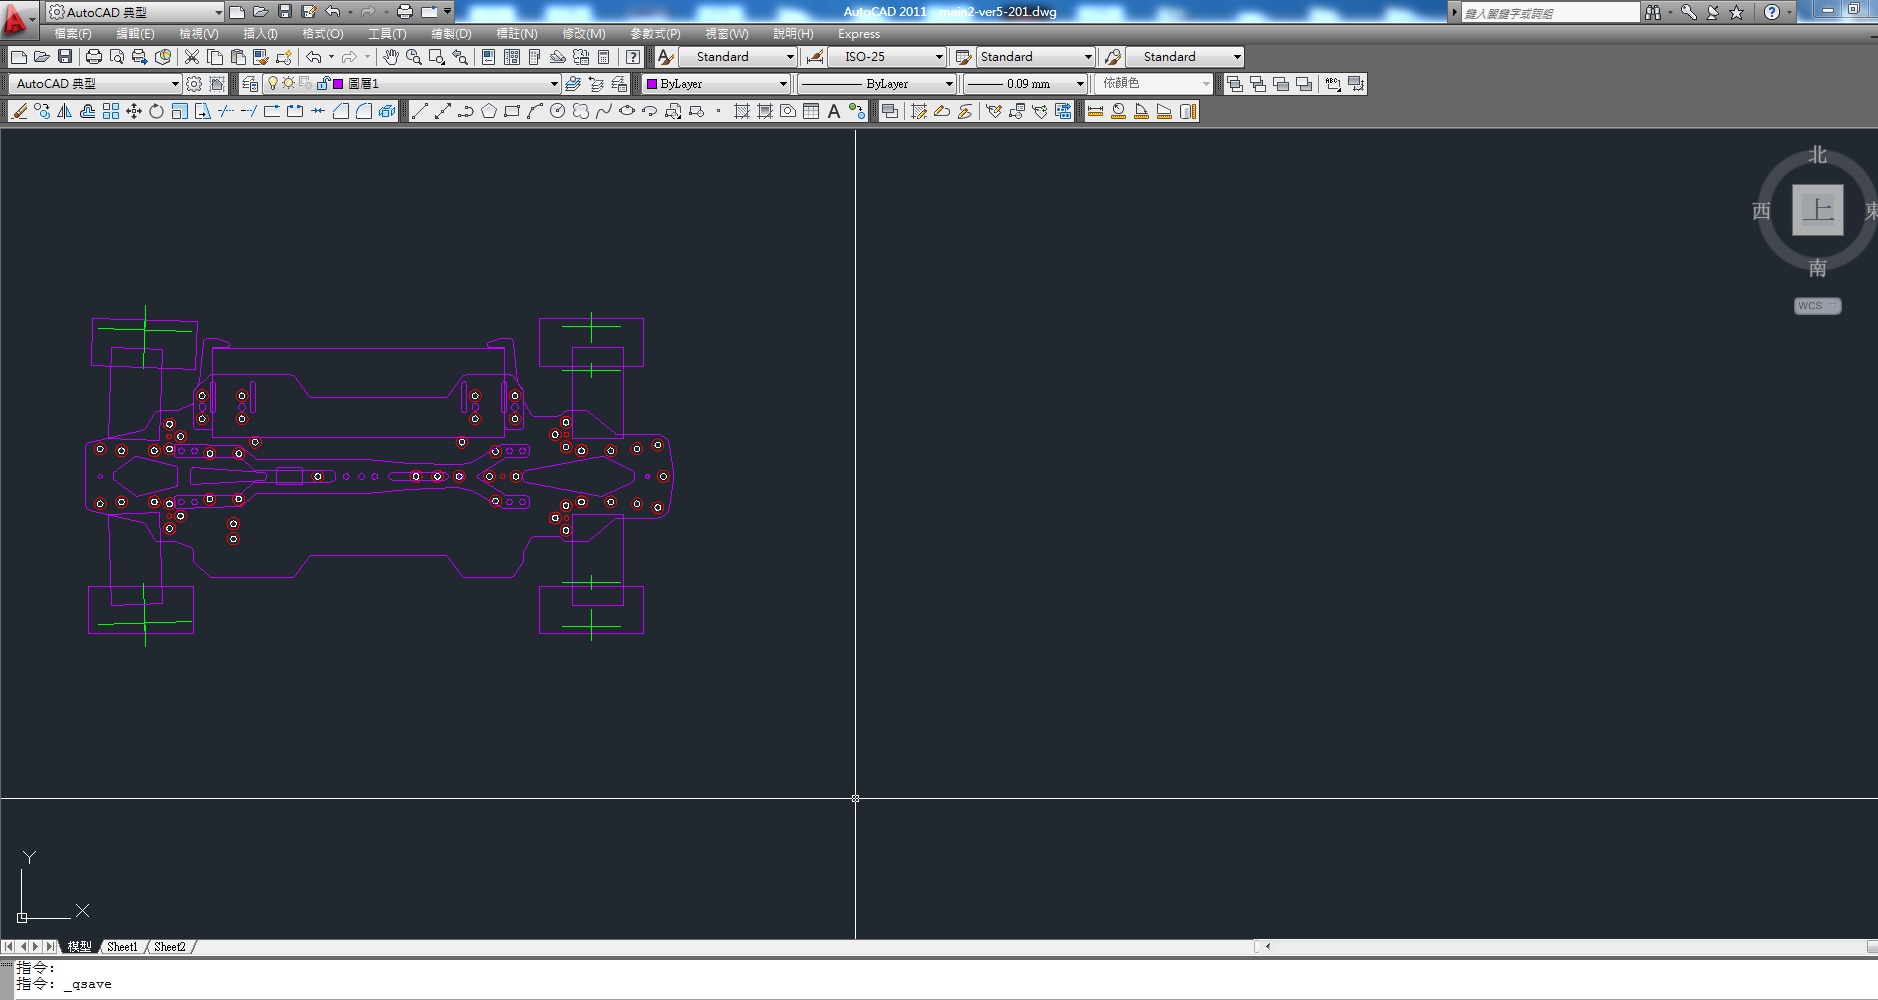Select the Line draw tool
The height and width of the screenshot is (1000, 1878).
click(x=420, y=111)
